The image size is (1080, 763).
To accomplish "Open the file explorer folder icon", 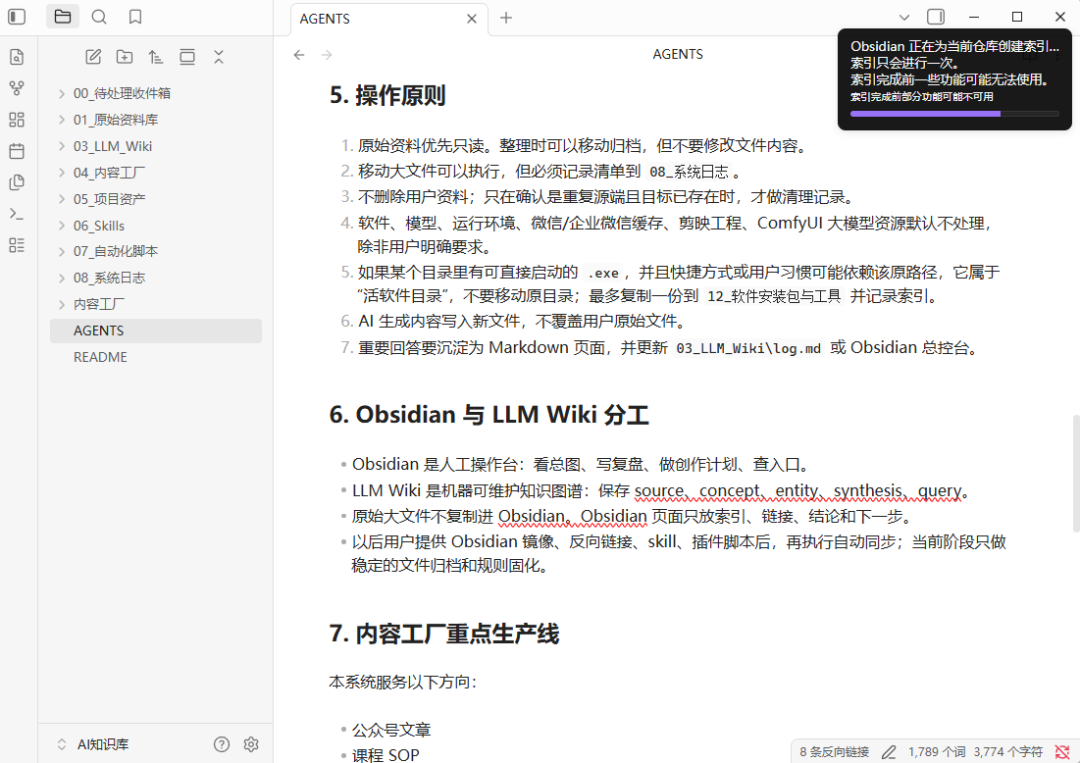I will (x=63, y=17).
